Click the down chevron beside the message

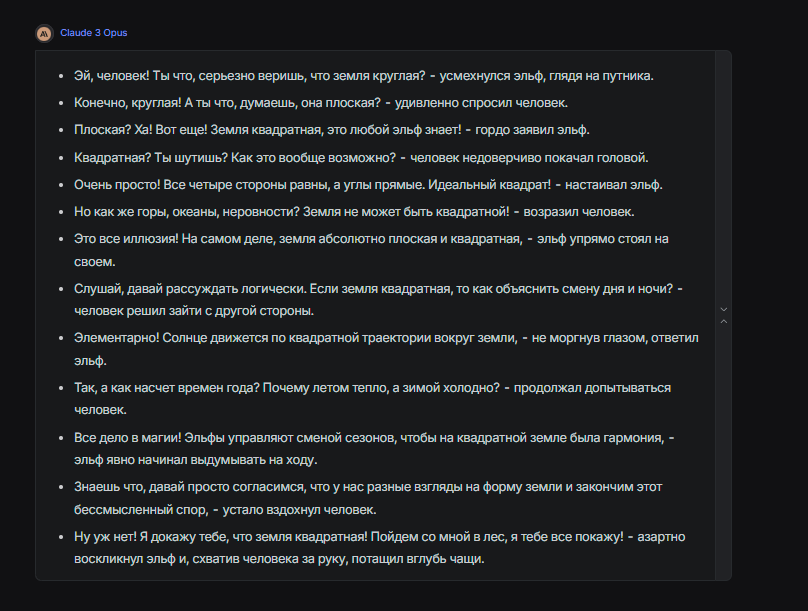pyautogui.click(x=723, y=310)
